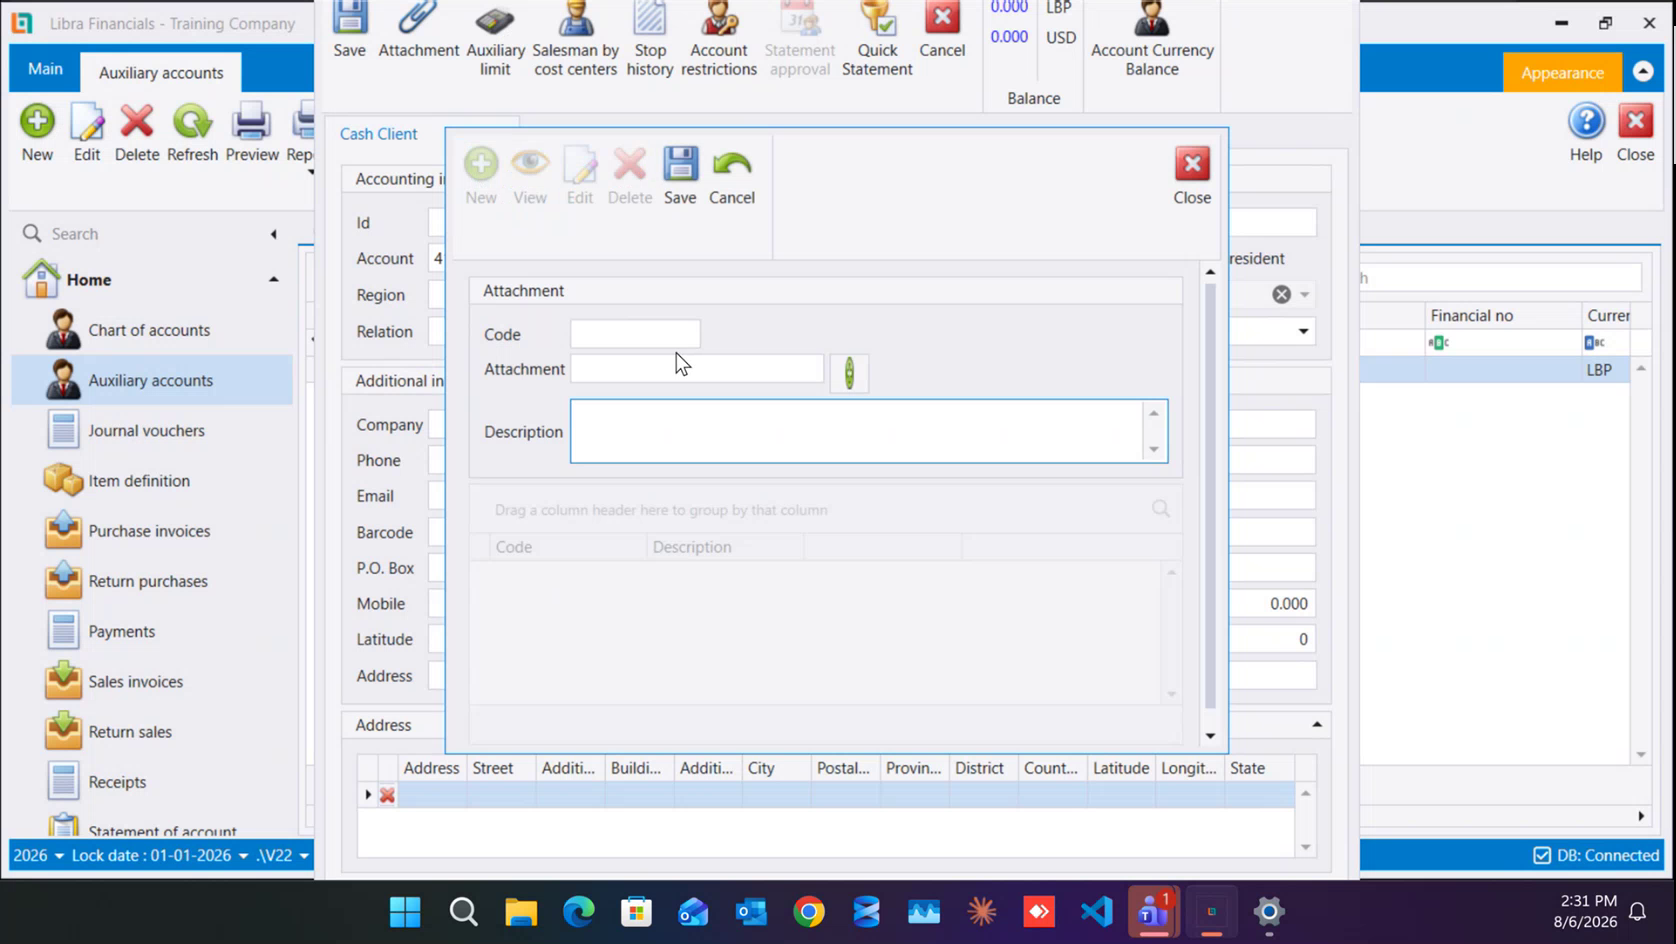Viewport: 1676px width, 944px height.
Task: Click the green browse button beside Attachment field
Action: point(849,373)
